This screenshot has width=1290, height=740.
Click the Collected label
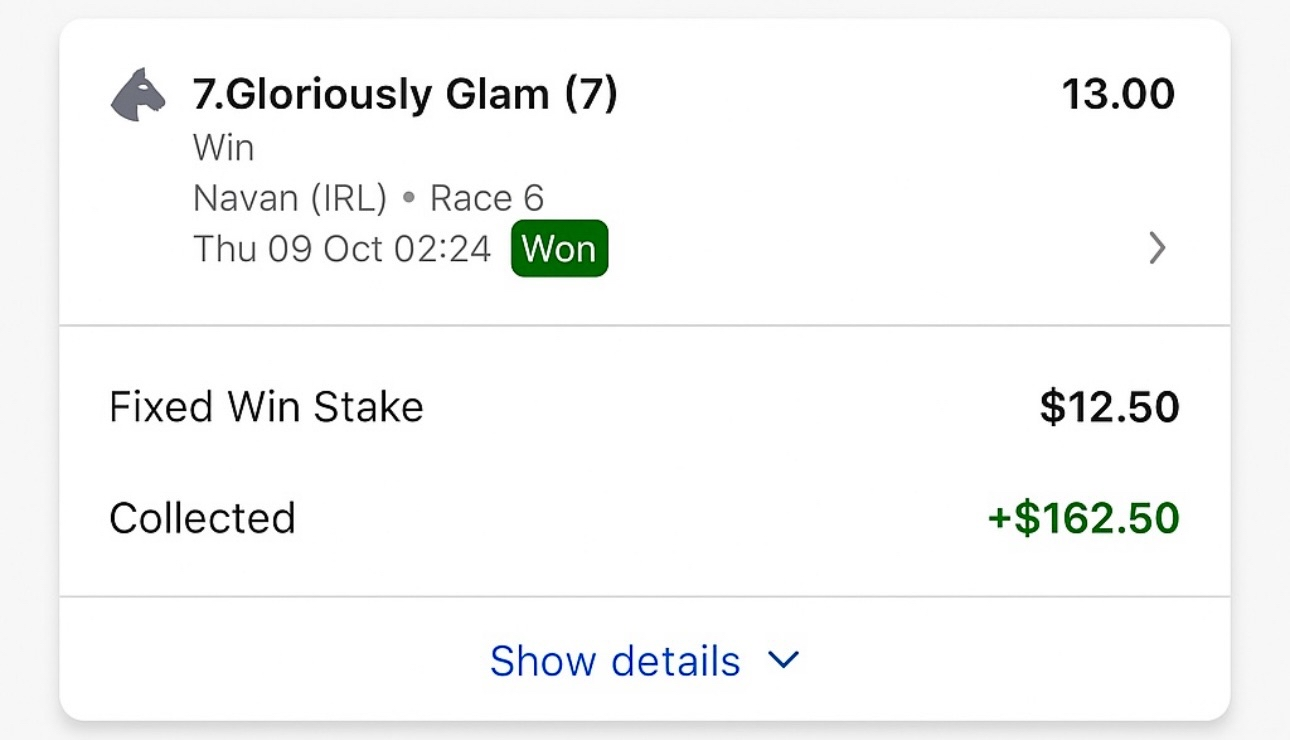coord(202,518)
